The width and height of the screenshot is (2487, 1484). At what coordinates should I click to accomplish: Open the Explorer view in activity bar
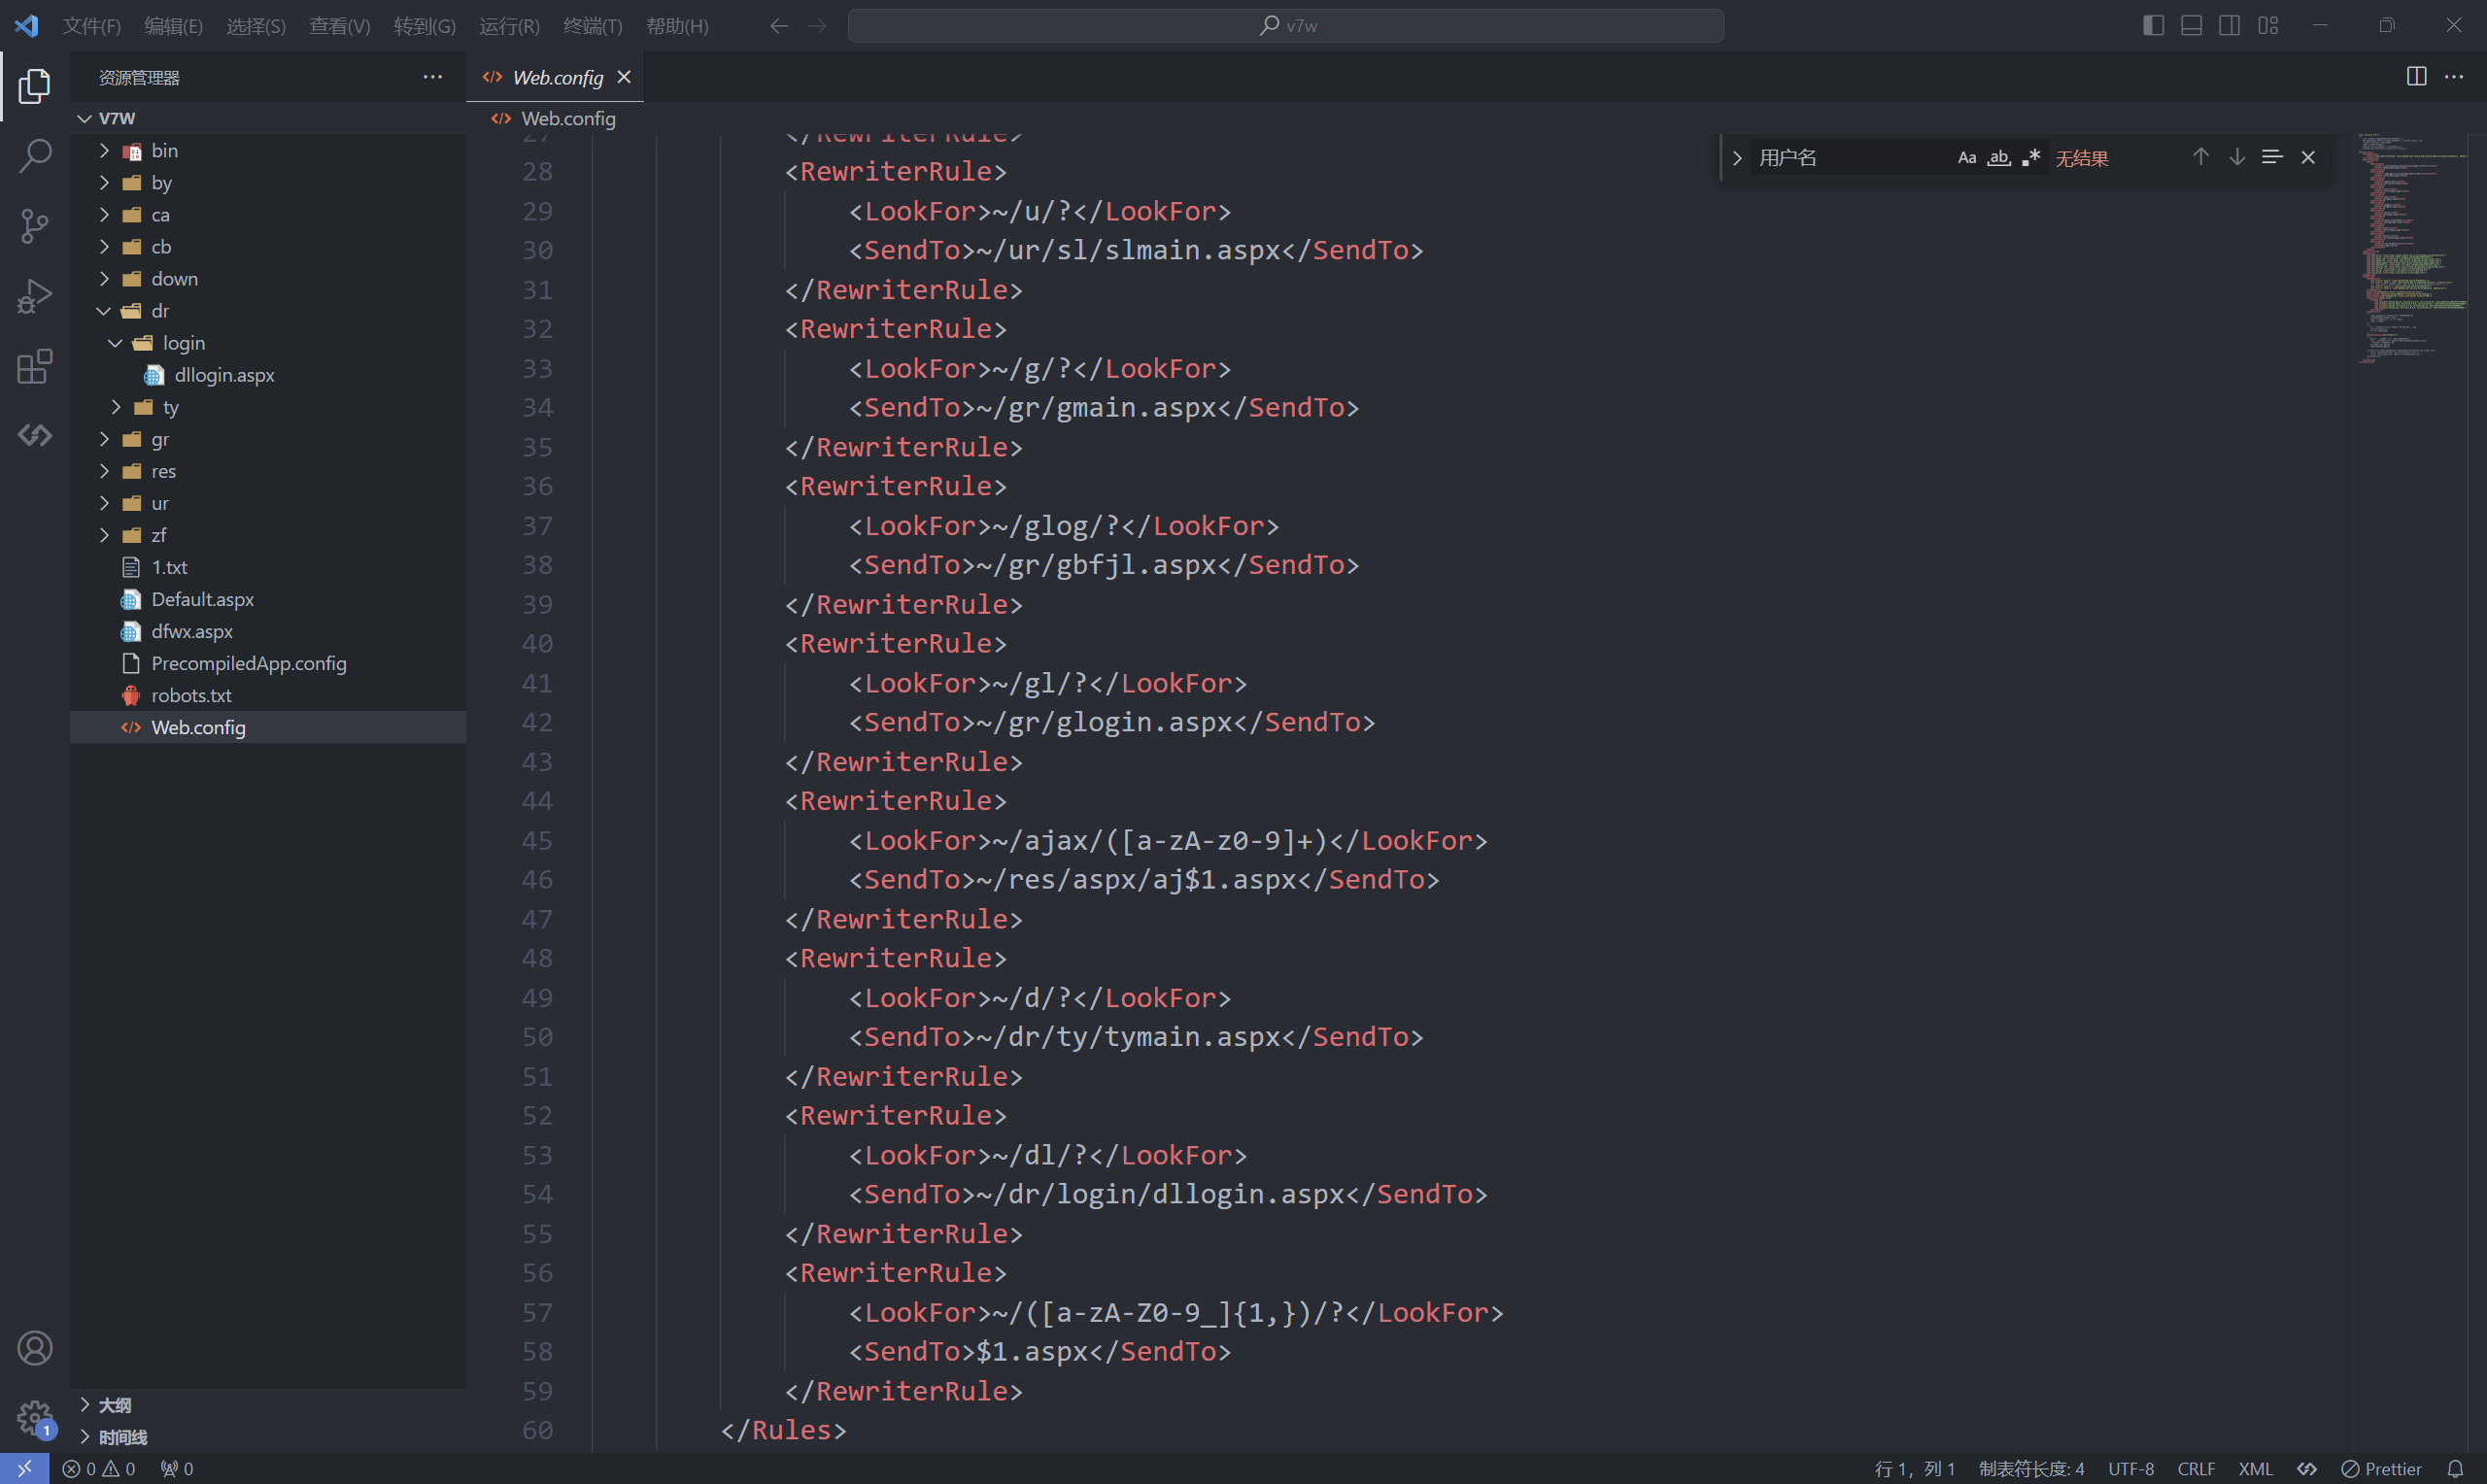(34, 86)
